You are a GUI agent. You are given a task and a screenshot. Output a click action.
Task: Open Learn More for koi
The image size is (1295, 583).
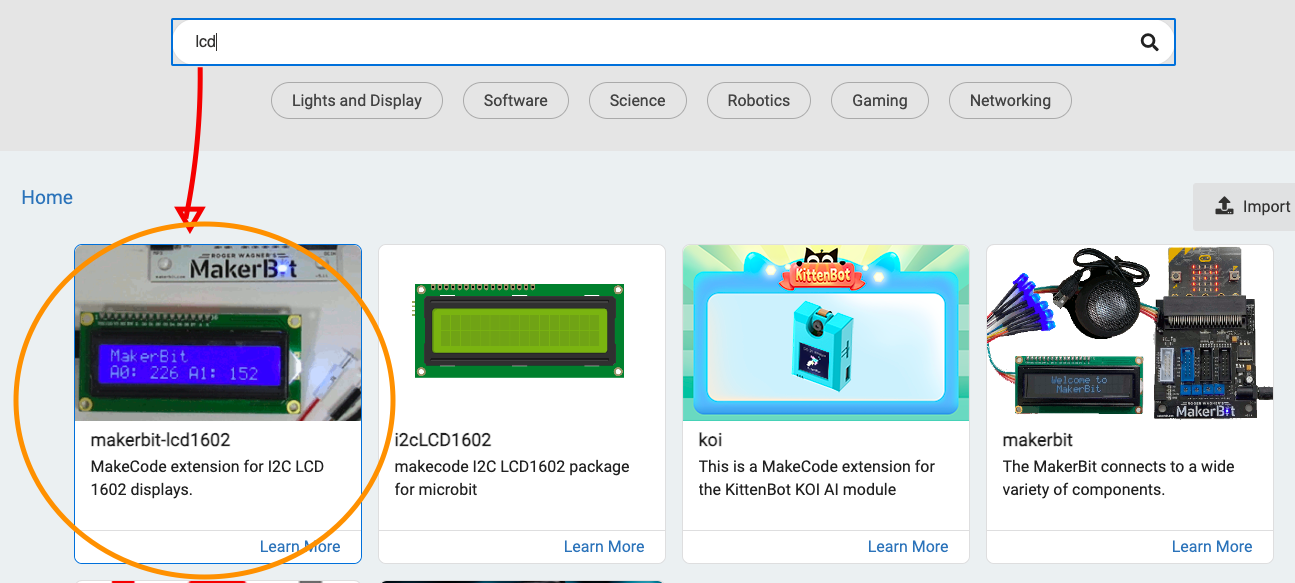click(908, 546)
